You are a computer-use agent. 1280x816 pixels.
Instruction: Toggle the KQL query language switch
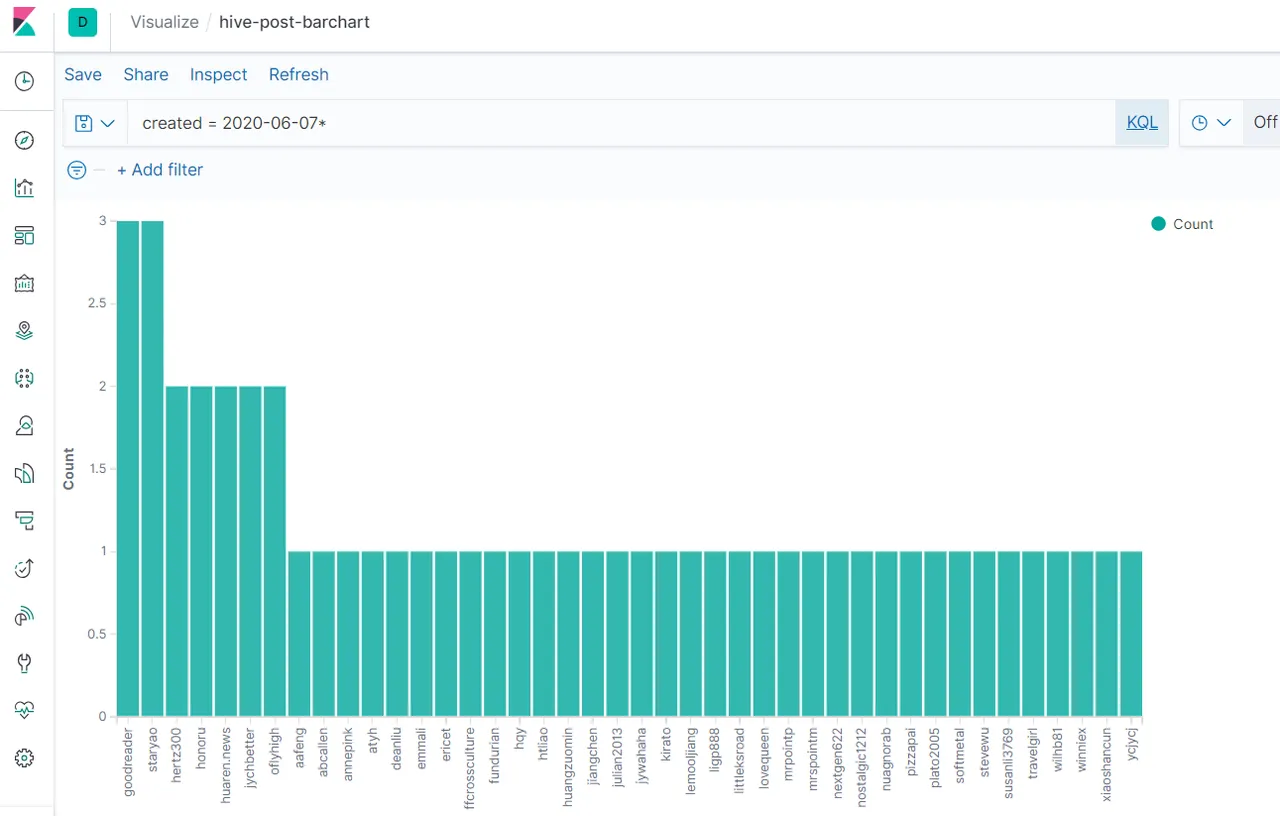pyautogui.click(x=1142, y=122)
